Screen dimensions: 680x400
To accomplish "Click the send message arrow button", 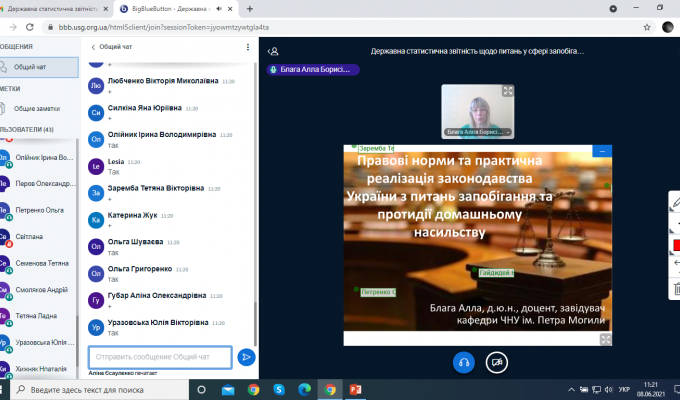I will pos(246,356).
